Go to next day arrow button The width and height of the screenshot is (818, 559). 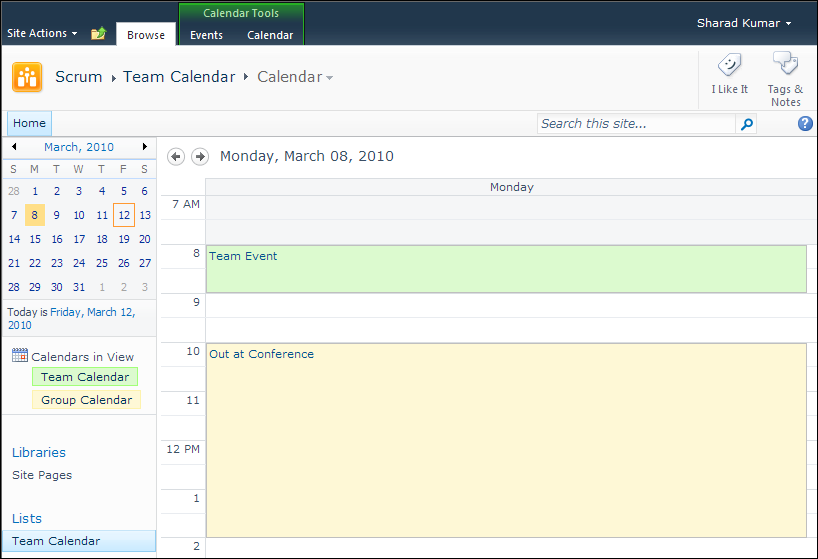[200, 156]
